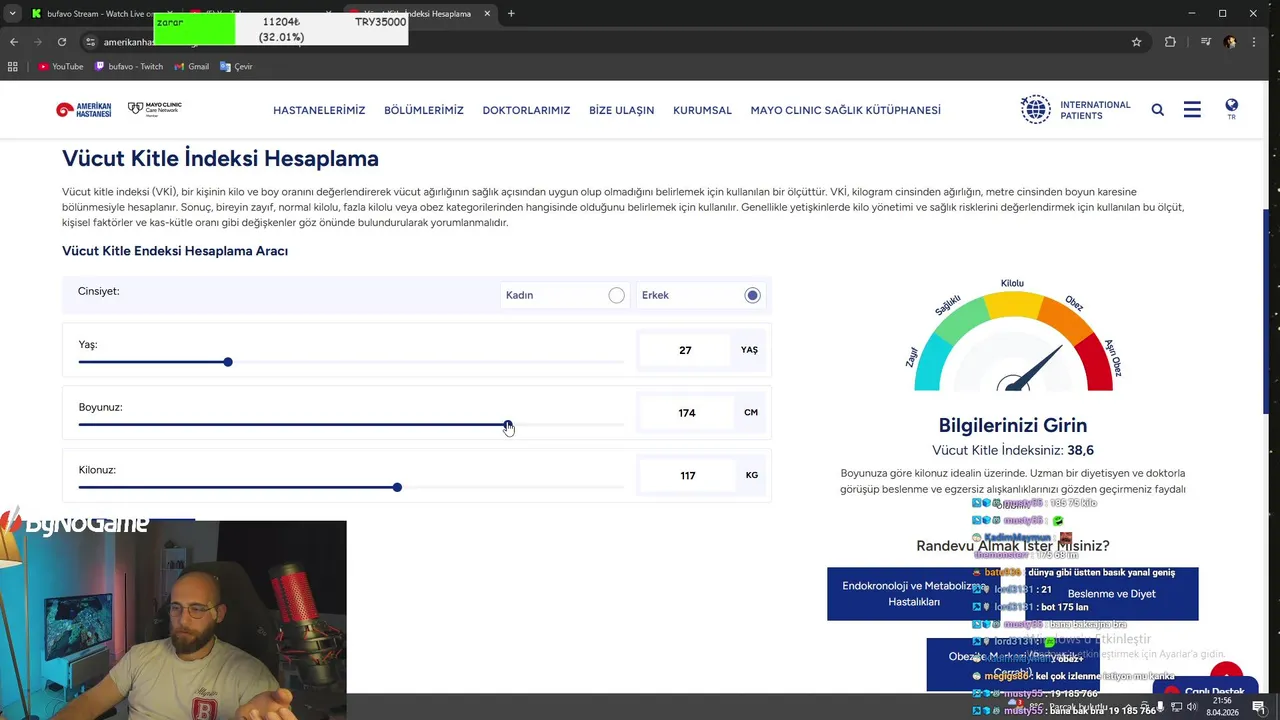This screenshot has height=720, width=1280.
Task: Open Doktorlarımız menu
Action: [526, 110]
